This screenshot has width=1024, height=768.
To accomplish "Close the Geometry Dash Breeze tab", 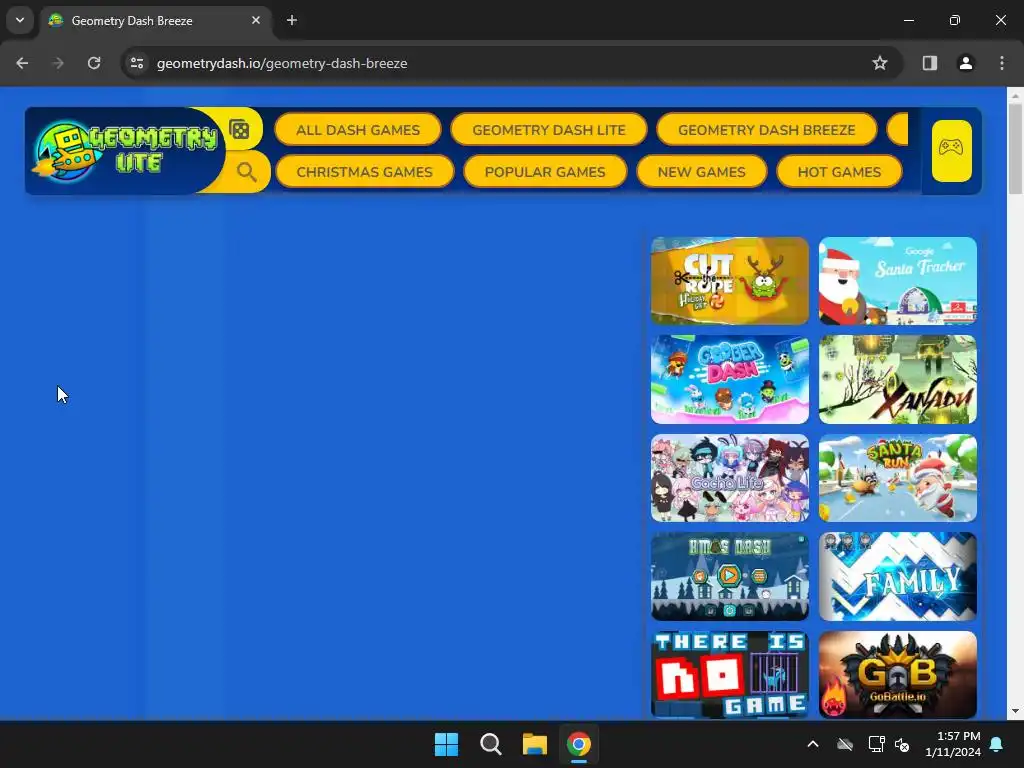I will [256, 20].
